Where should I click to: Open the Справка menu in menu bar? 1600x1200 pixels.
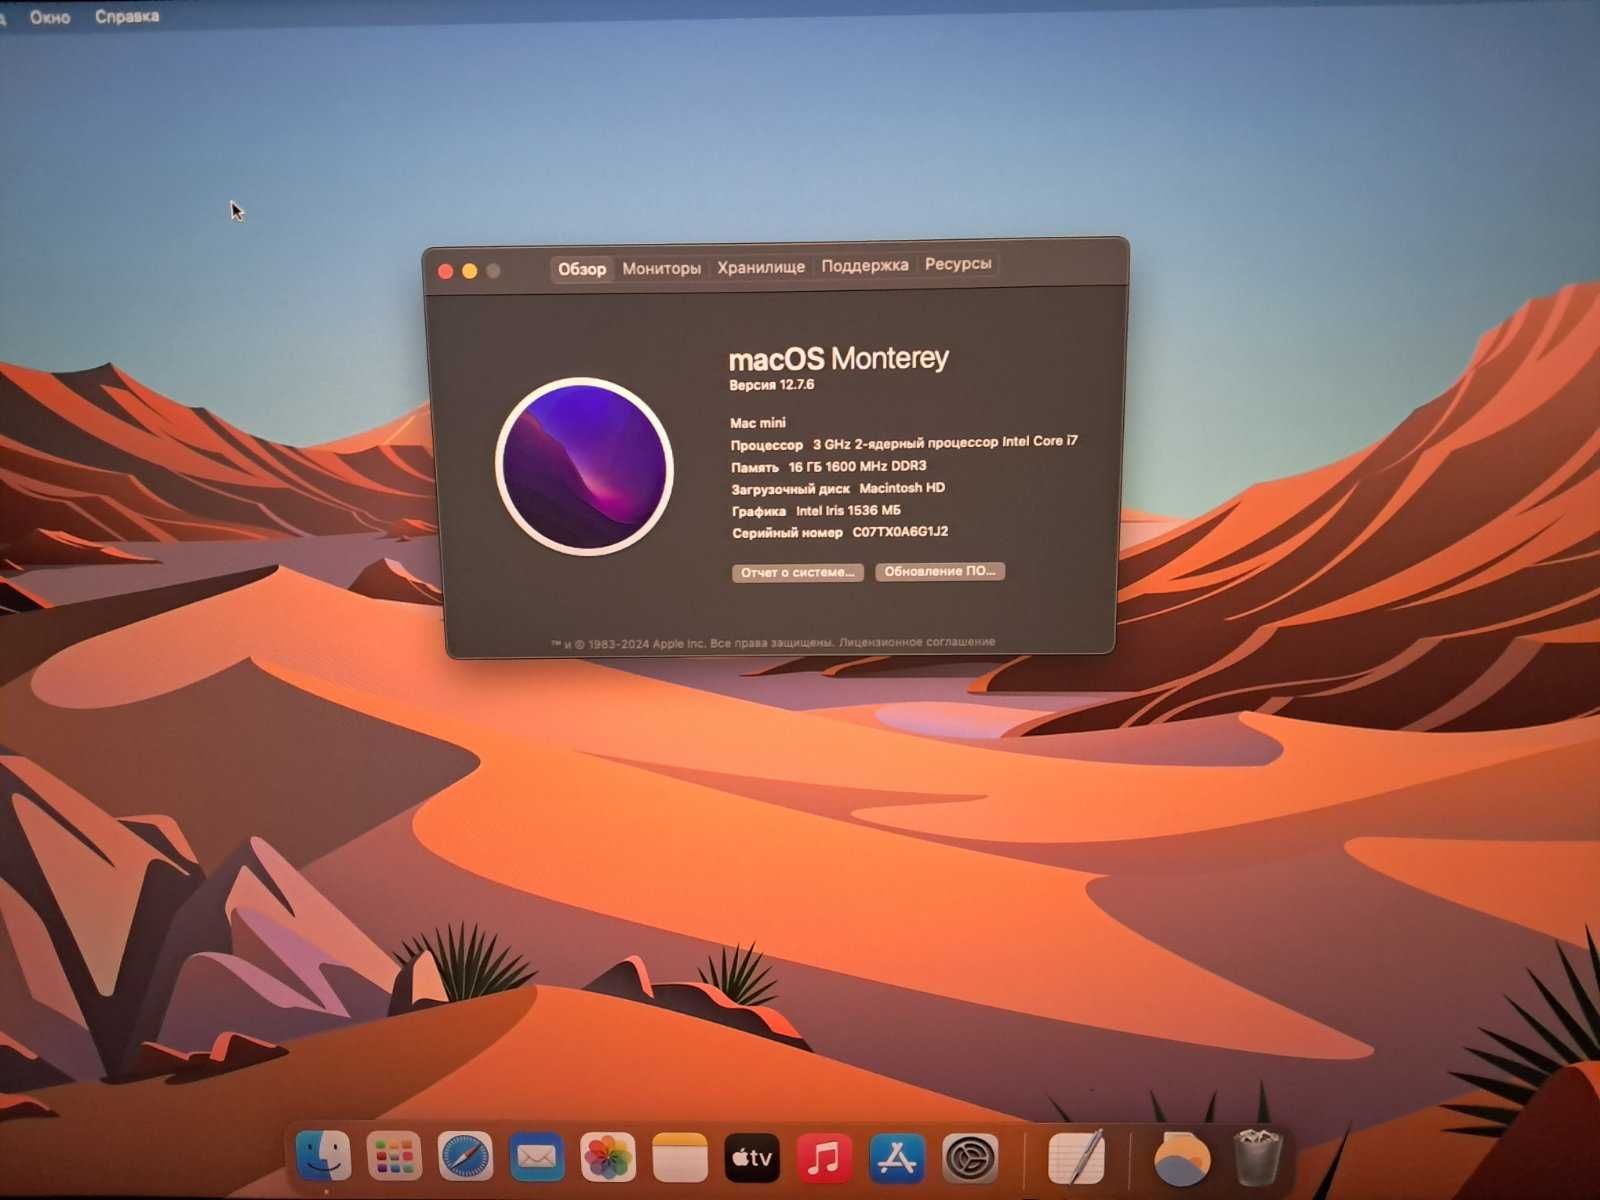(x=127, y=16)
